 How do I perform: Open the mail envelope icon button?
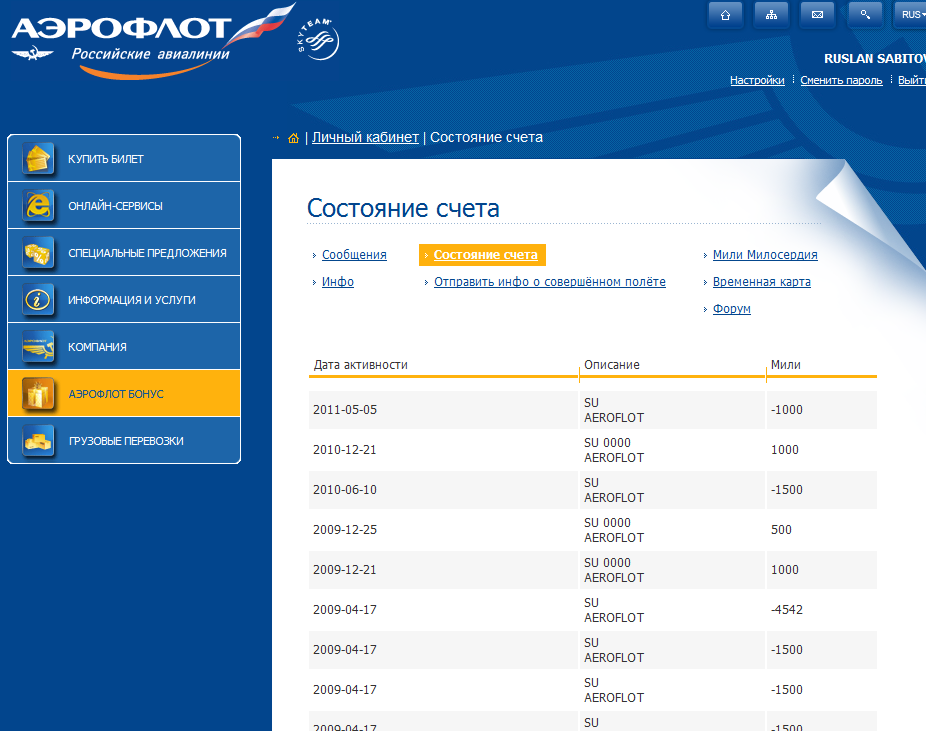pyautogui.click(x=817, y=15)
